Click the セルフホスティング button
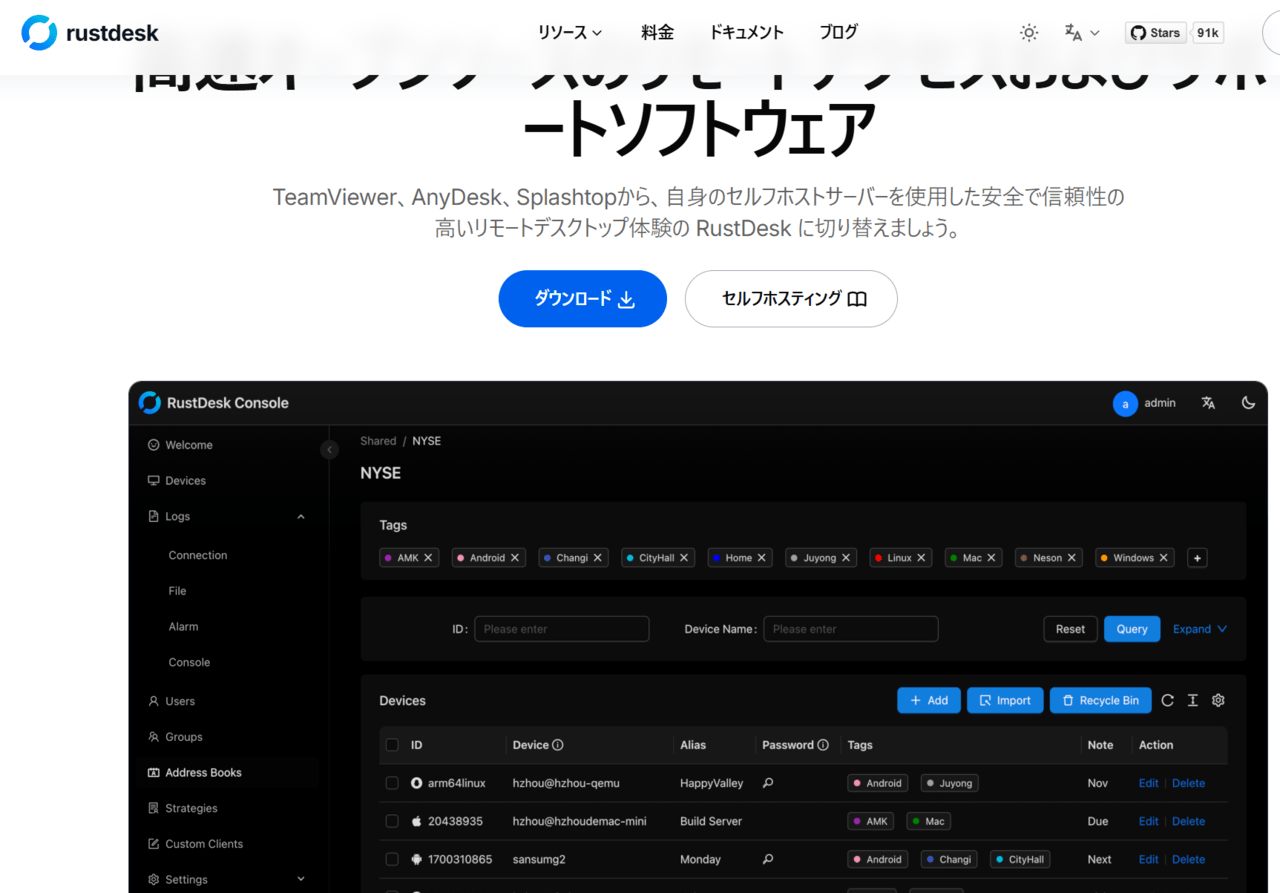This screenshot has width=1280, height=893. [791, 298]
